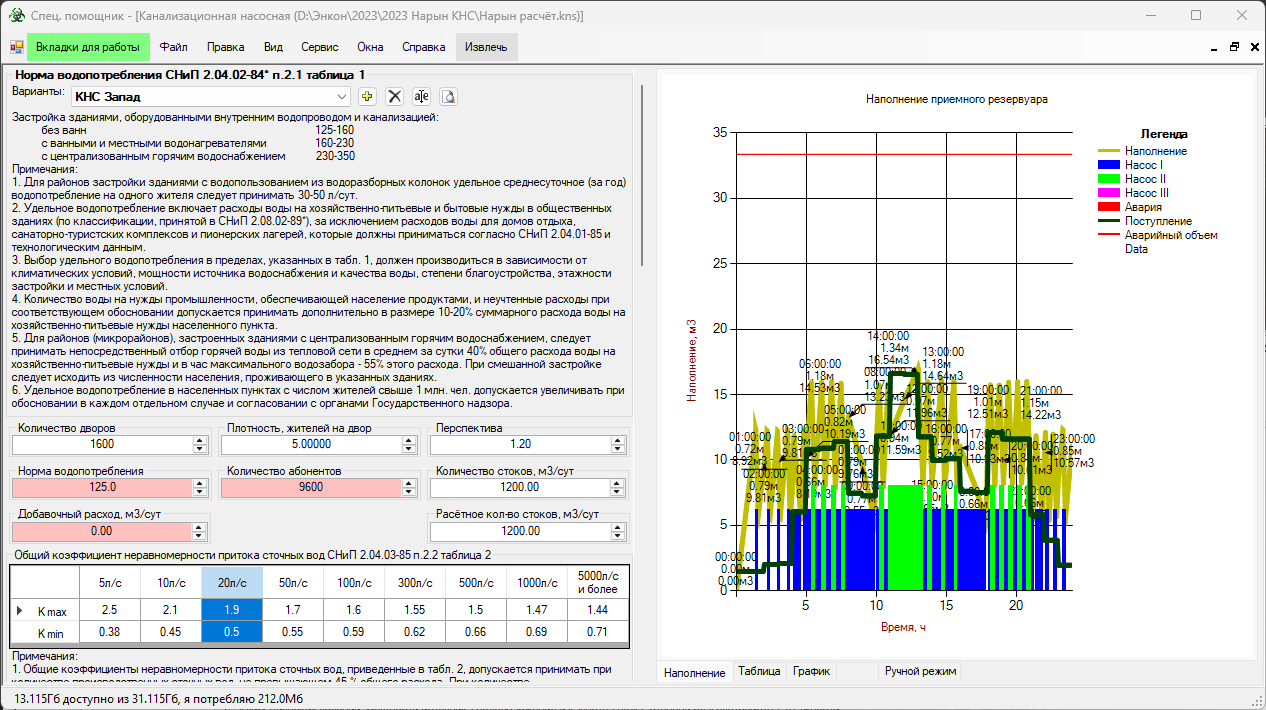Click the Добавочный расход input field
The height and width of the screenshot is (710, 1266).
coord(100,530)
